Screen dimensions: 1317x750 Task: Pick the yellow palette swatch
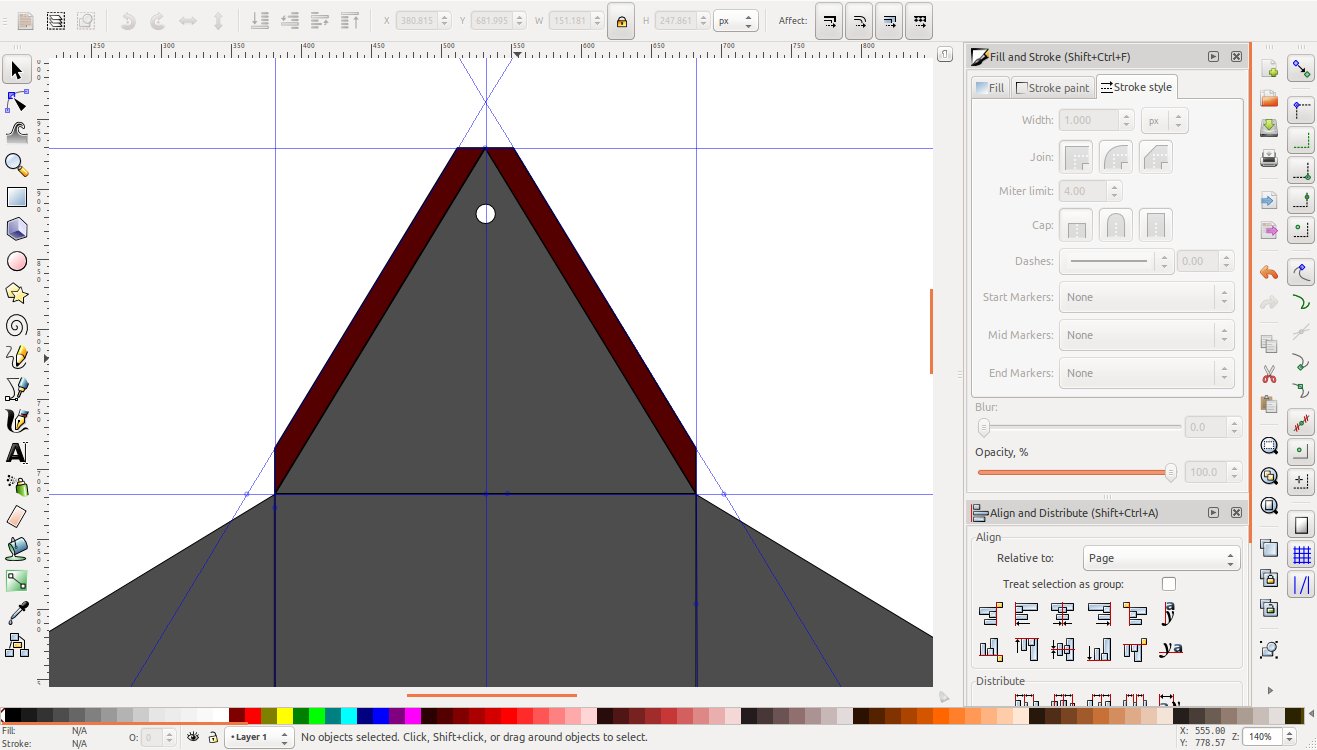(x=285, y=715)
